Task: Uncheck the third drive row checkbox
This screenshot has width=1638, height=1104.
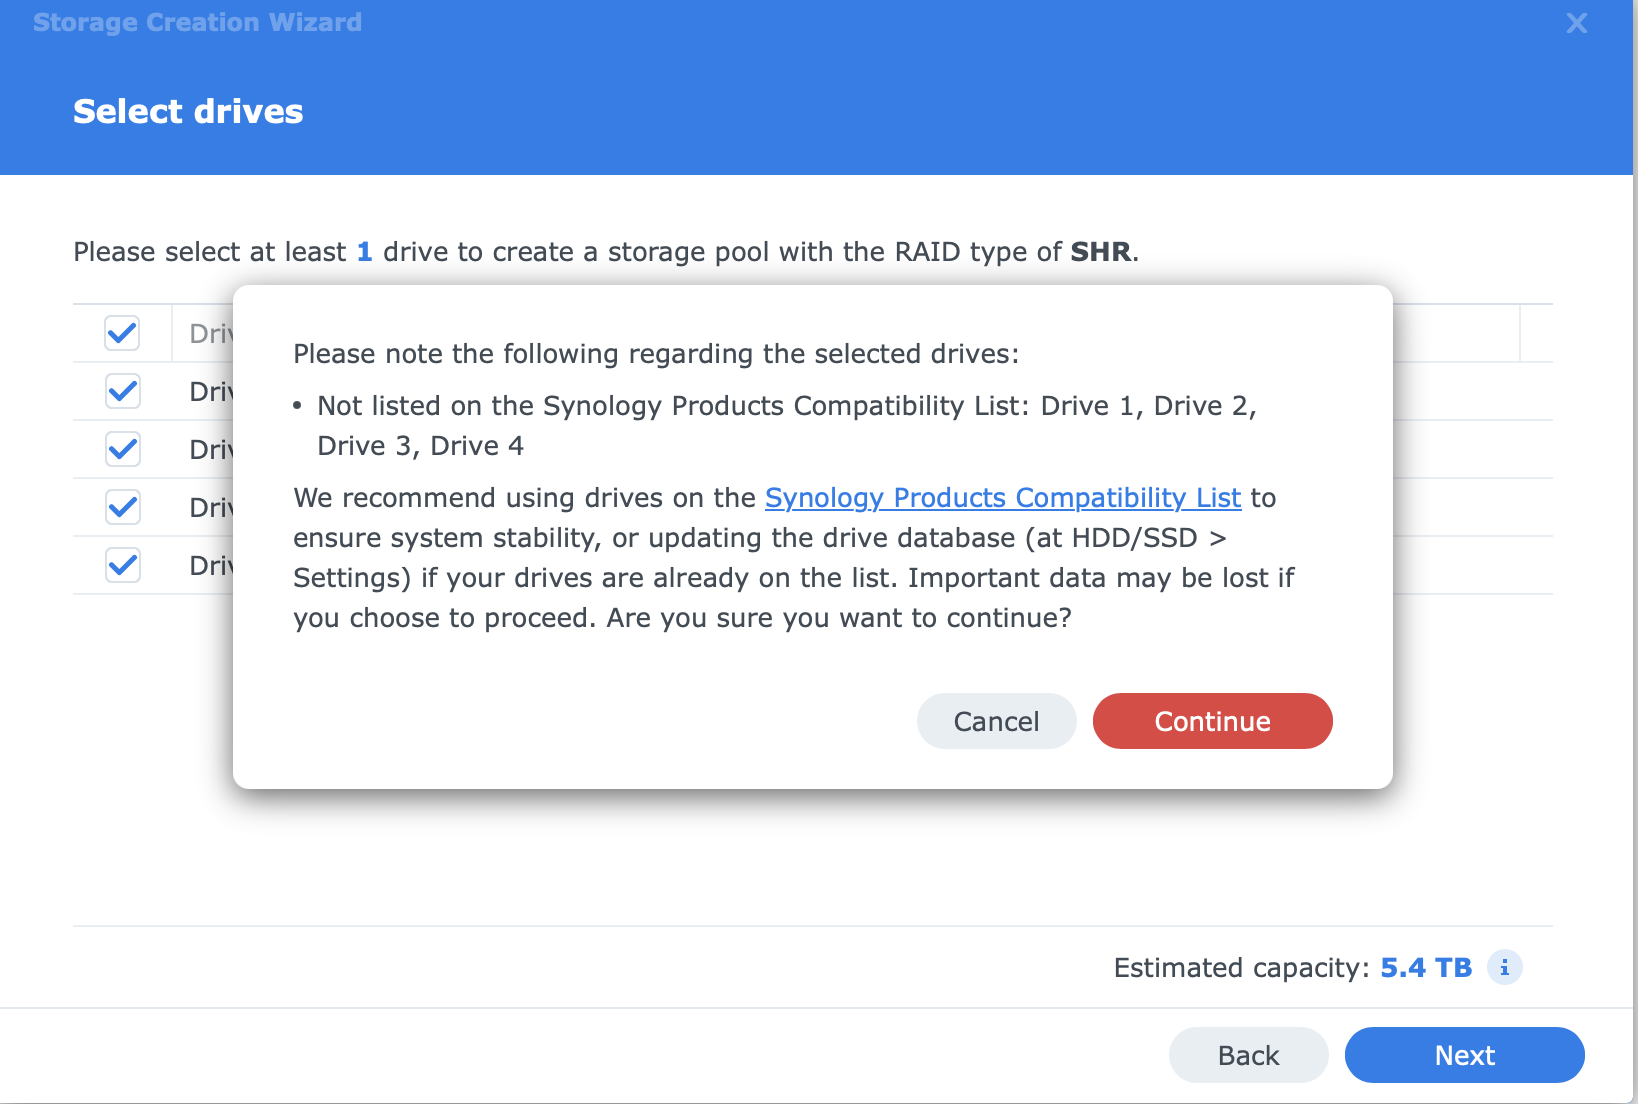Action: point(122,507)
